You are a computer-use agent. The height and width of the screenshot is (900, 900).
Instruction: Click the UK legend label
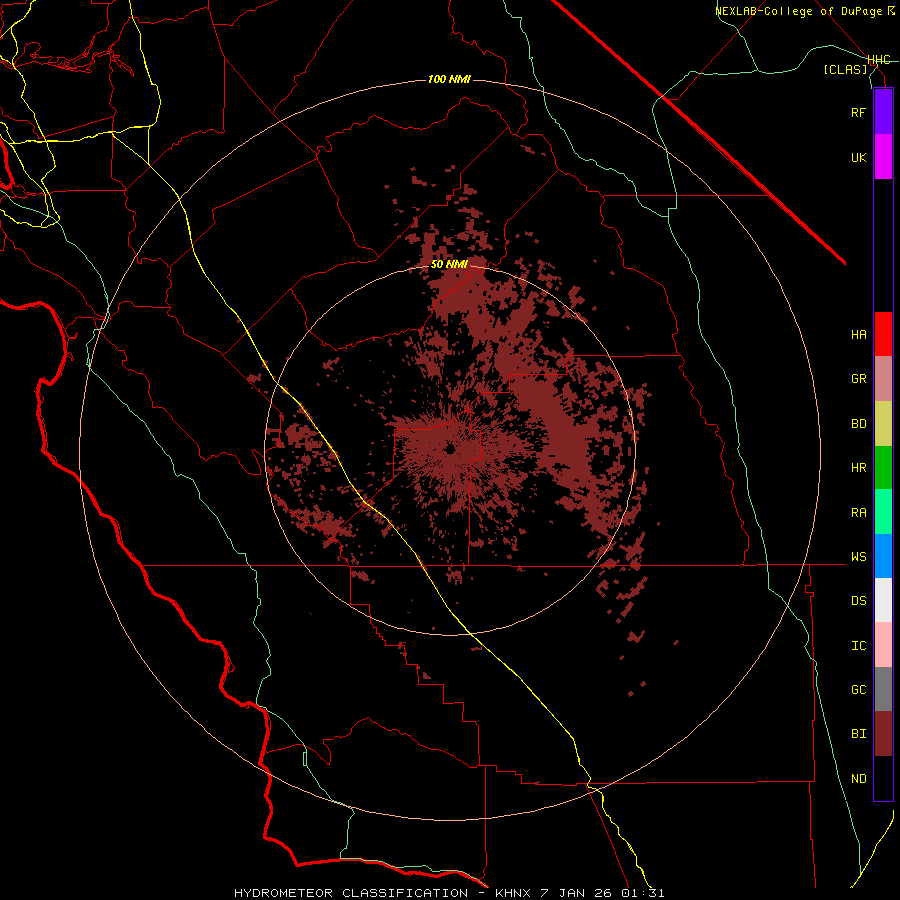pos(858,157)
